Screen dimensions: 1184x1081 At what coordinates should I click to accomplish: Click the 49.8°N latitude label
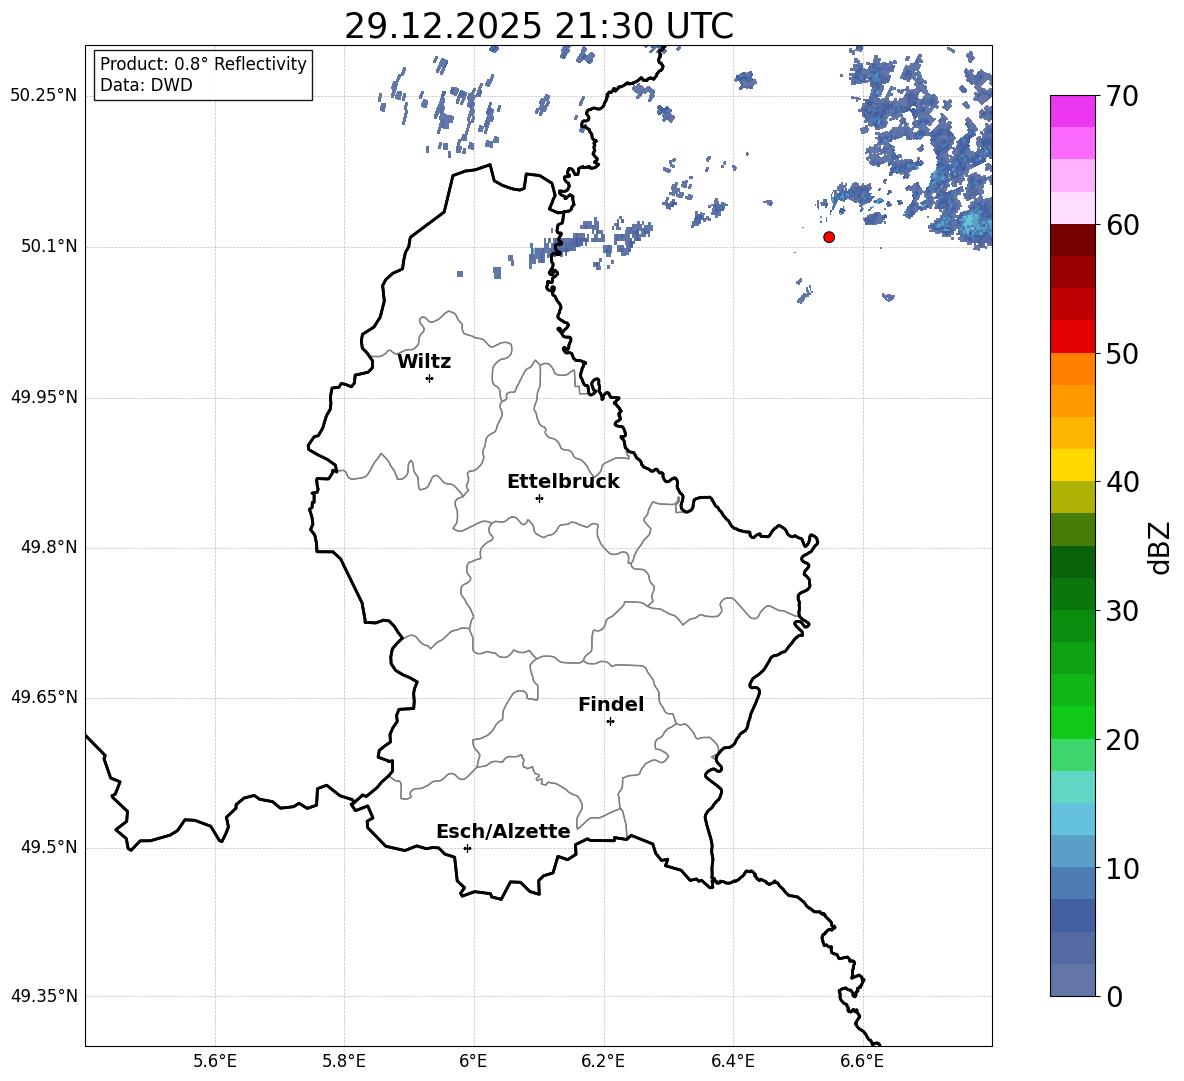[49, 547]
